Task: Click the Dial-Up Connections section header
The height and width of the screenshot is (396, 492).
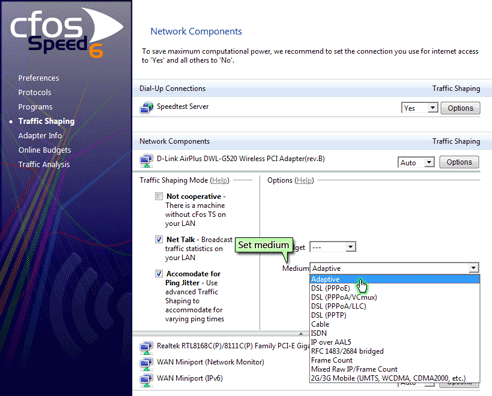Action: coord(172,88)
